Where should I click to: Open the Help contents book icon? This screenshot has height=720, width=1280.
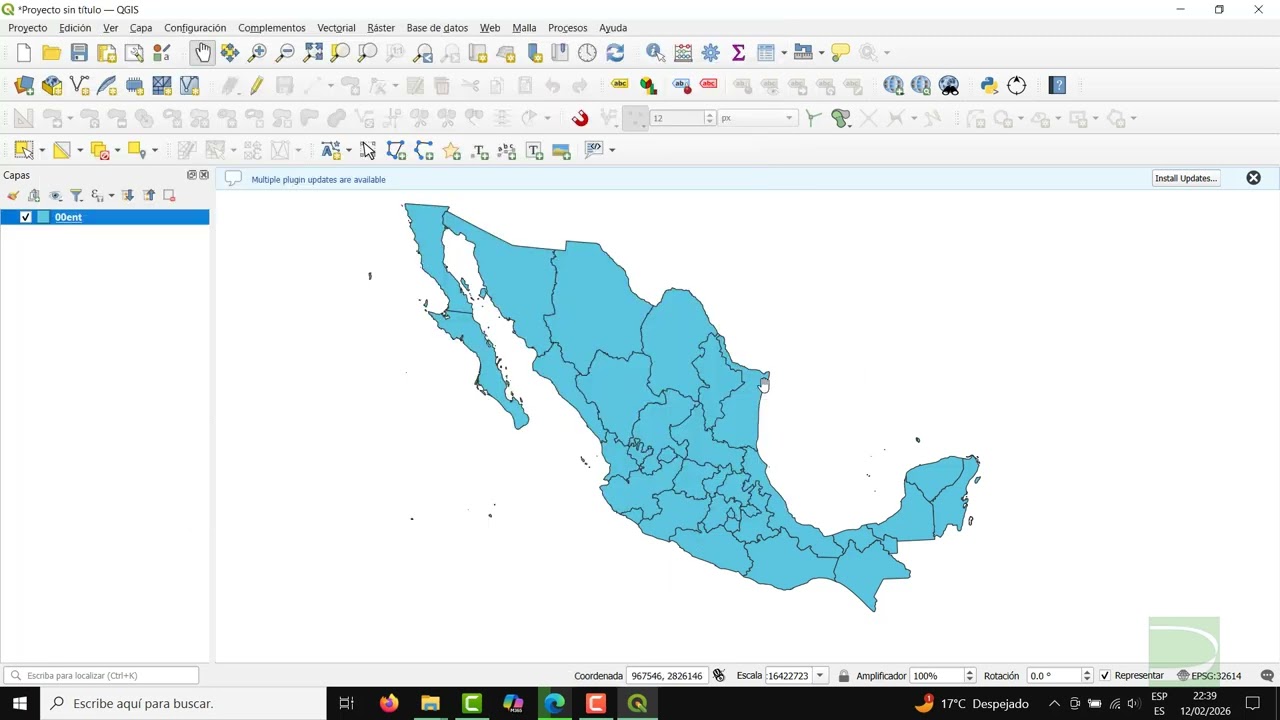pyautogui.click(x=1057, y=86)
